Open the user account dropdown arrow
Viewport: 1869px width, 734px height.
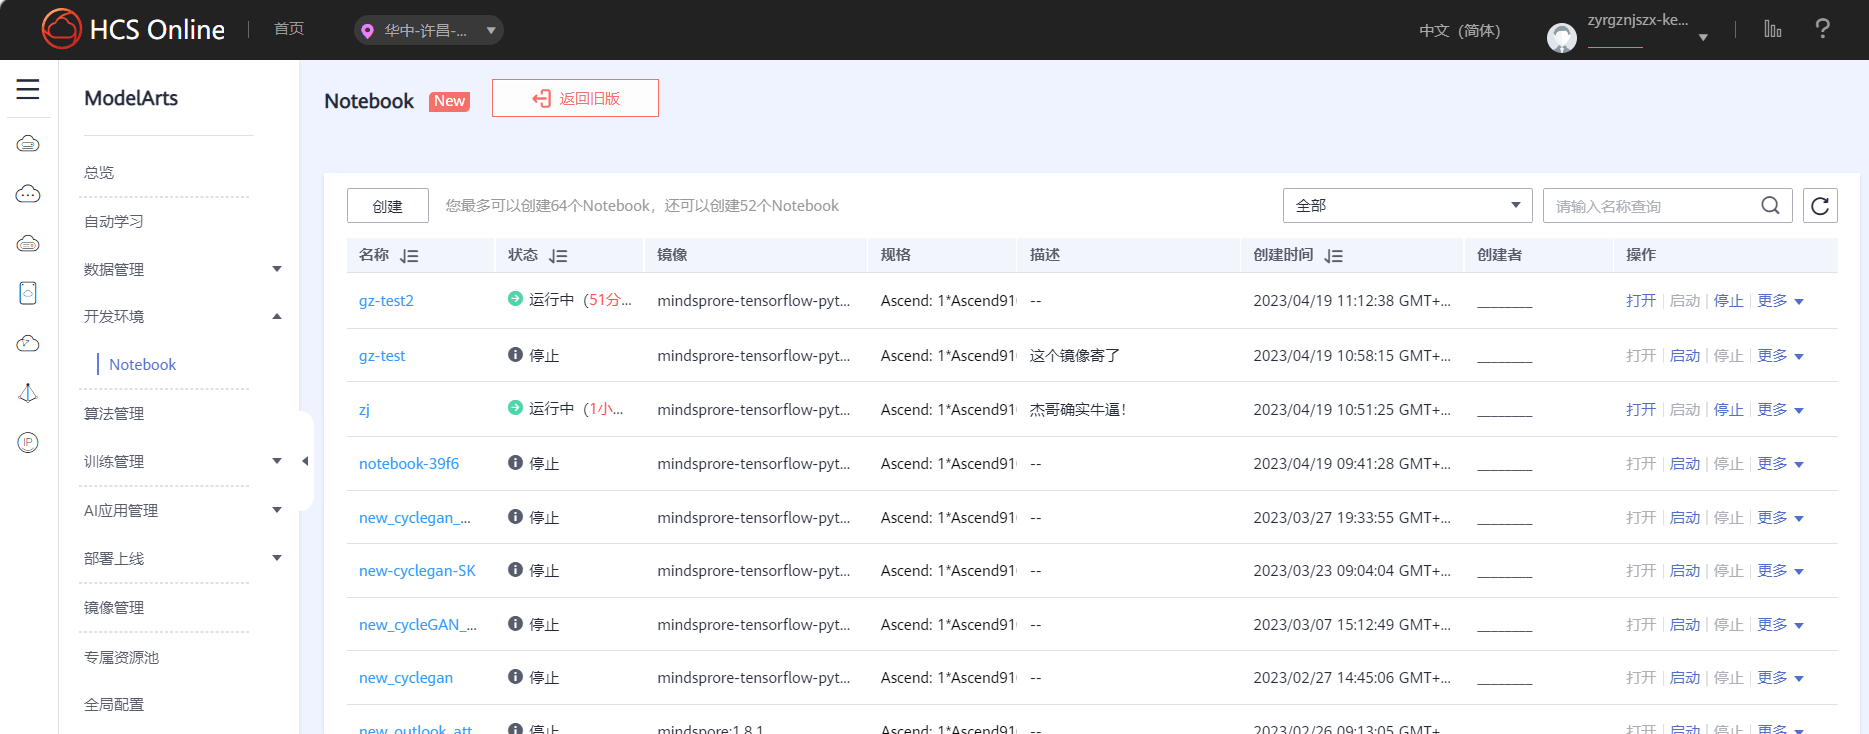point(1703,37)
